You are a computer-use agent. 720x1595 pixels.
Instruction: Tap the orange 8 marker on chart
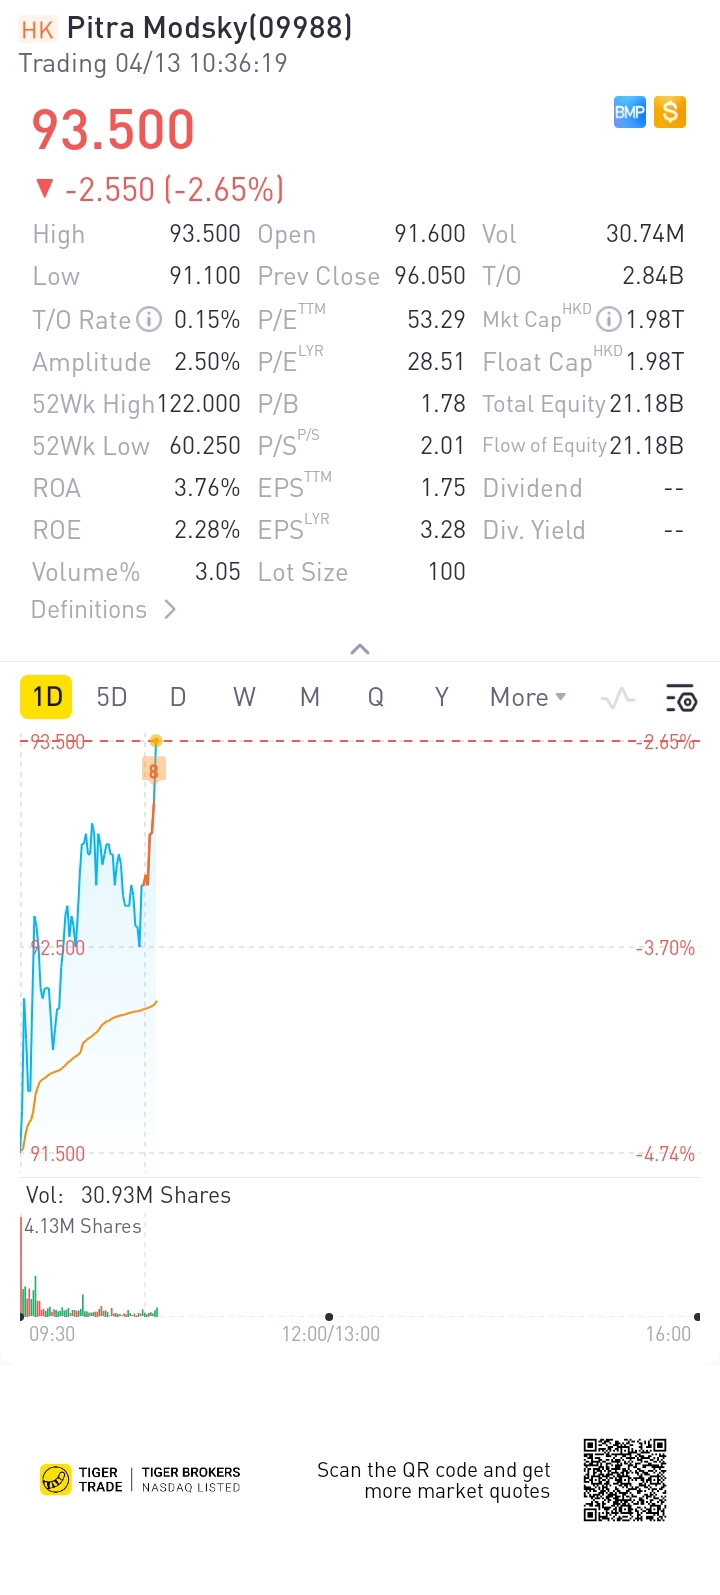[x=154, y=770]
